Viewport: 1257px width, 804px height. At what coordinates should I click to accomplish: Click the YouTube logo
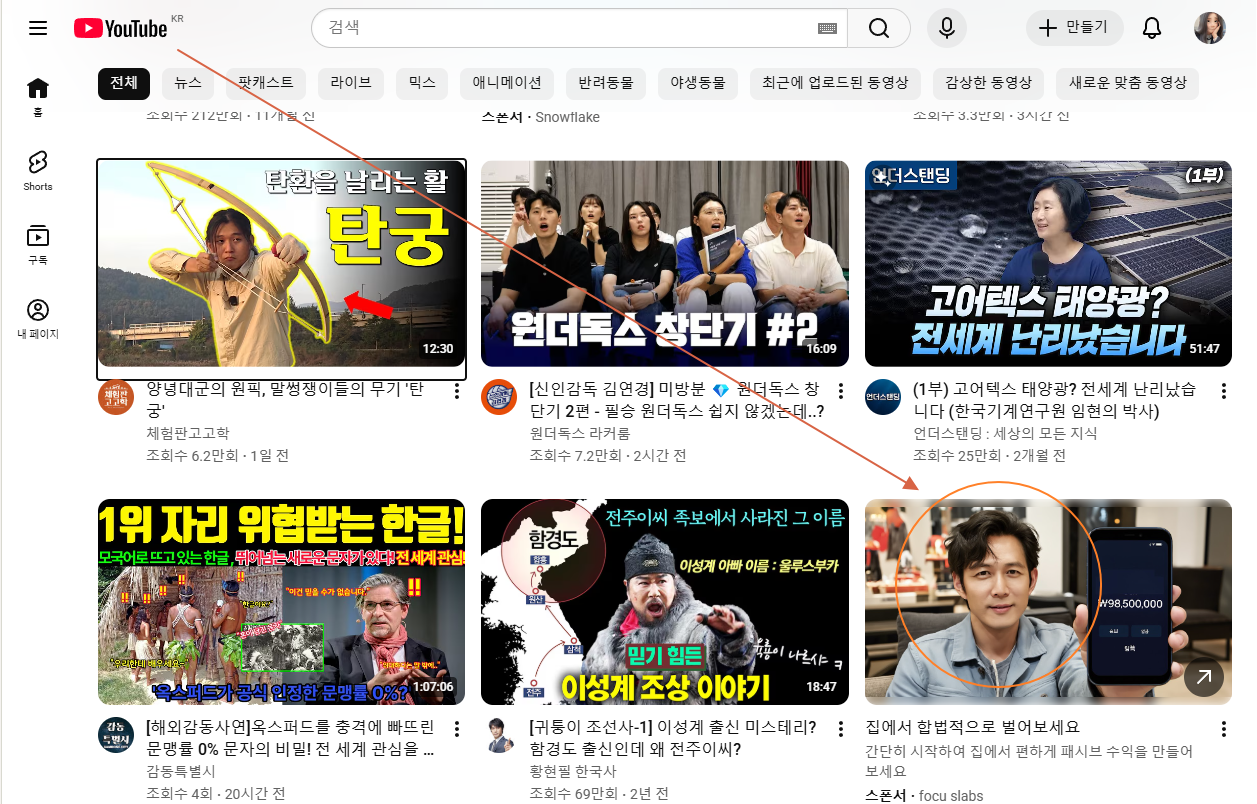pyautogui.click(x=121, y=28)
